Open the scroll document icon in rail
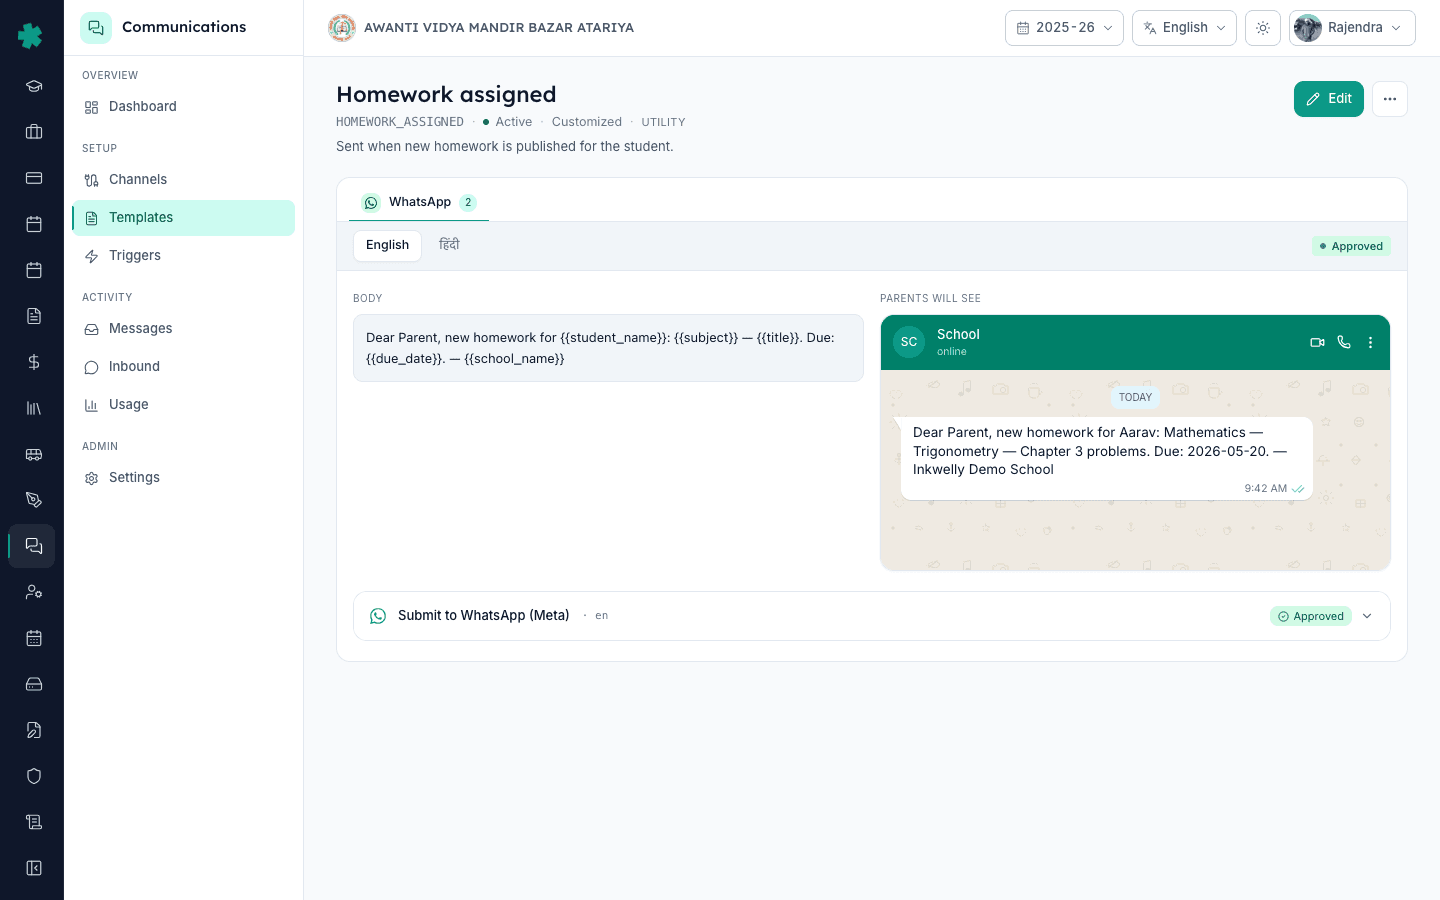The image size is (1440, 900). coord(34,822)
